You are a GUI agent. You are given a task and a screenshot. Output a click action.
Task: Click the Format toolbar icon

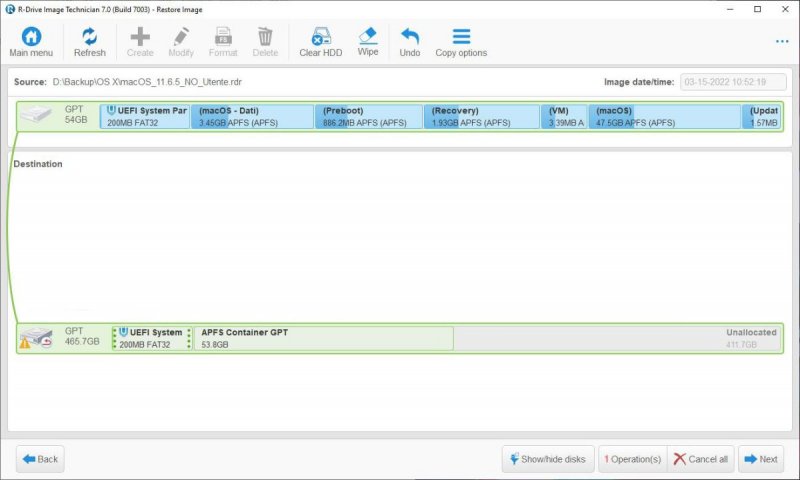coord(223,42)
